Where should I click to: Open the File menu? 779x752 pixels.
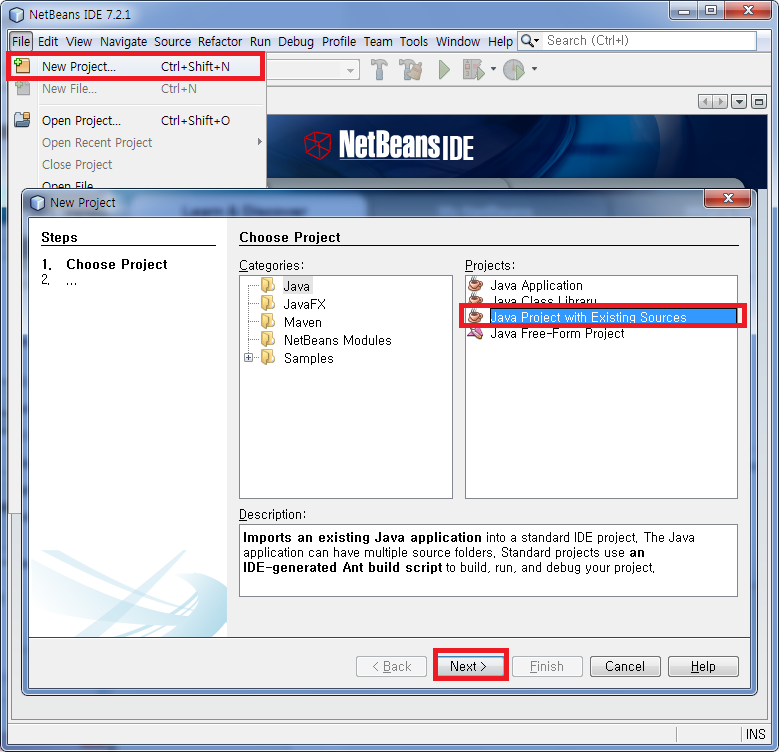pos(21,41)
